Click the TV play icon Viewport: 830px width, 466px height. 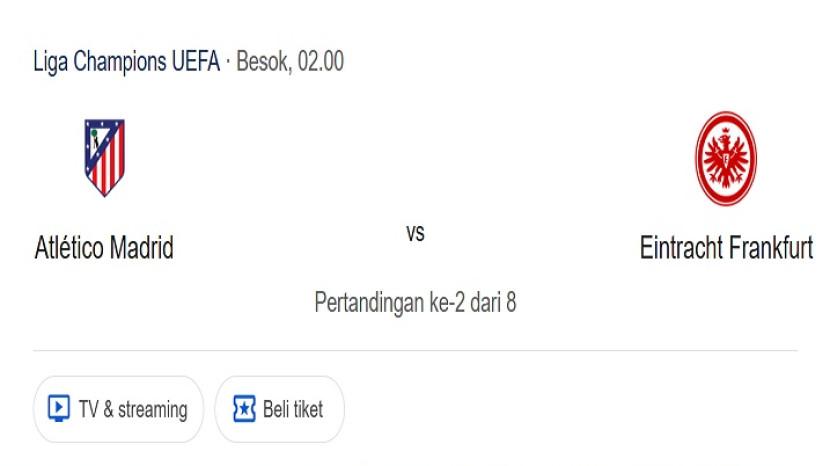point(59,409)
